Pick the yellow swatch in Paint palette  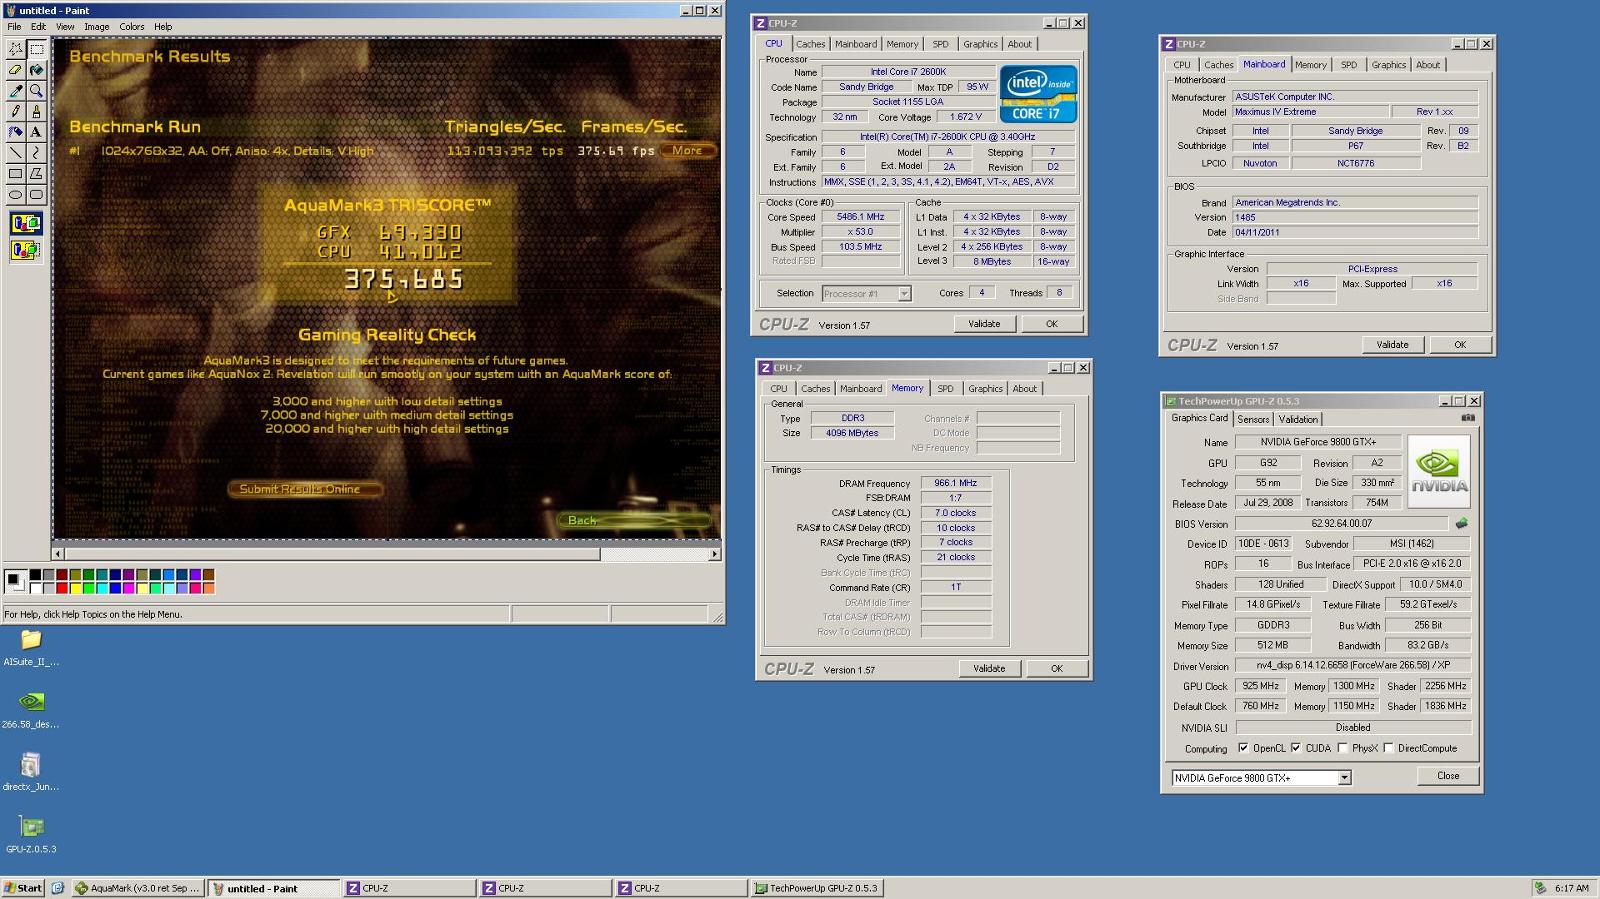pos(75,587)
